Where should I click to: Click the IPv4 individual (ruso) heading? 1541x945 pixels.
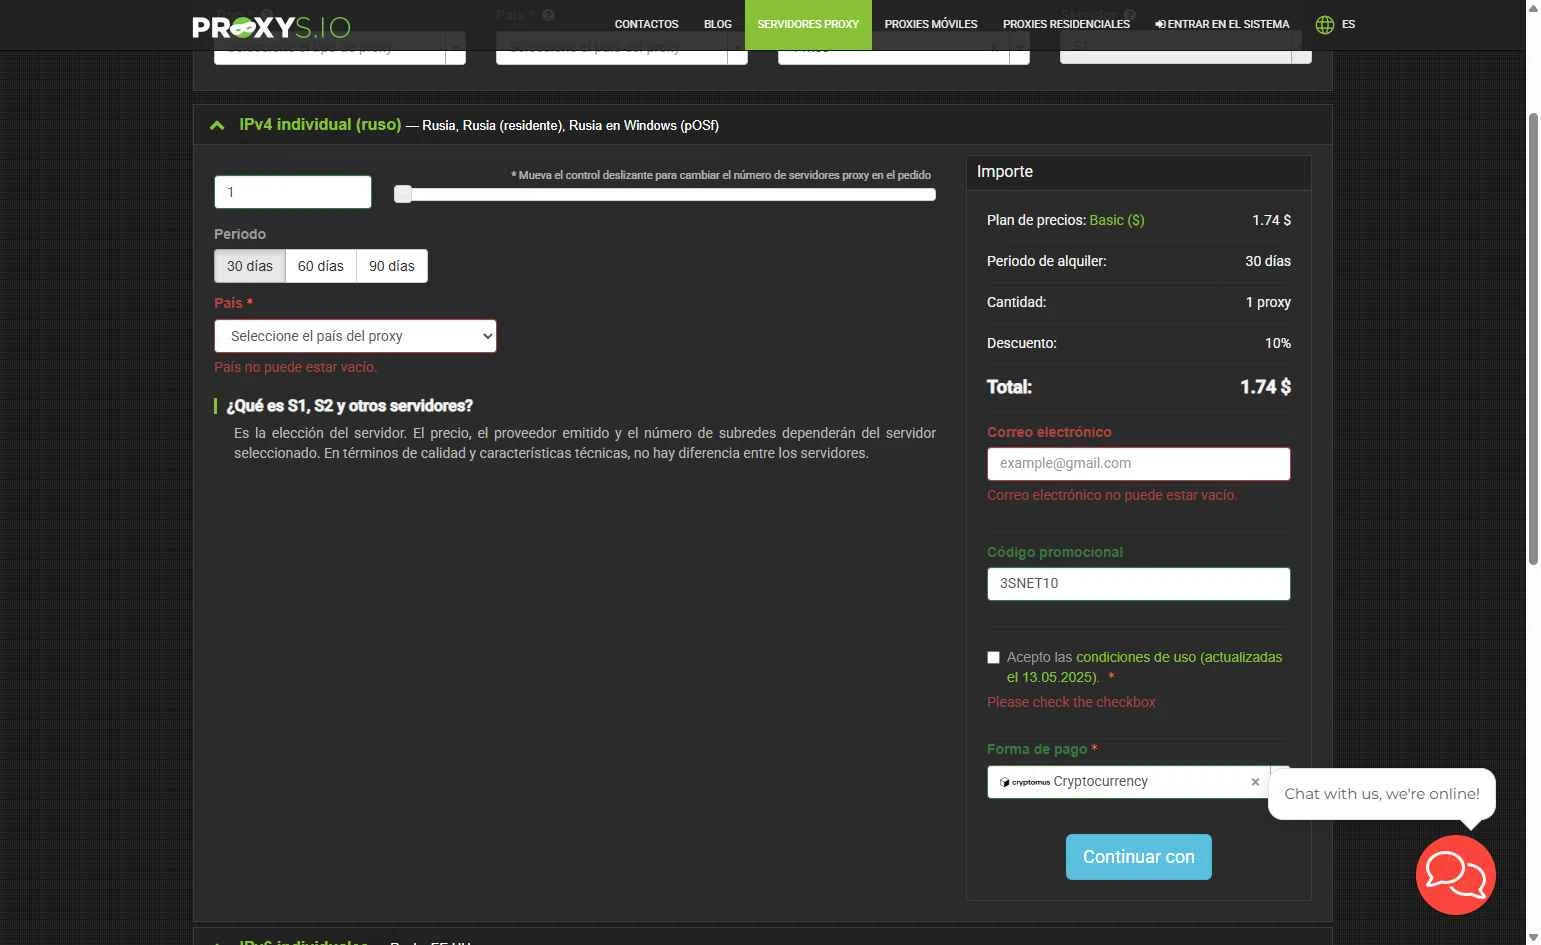point(320,125)
